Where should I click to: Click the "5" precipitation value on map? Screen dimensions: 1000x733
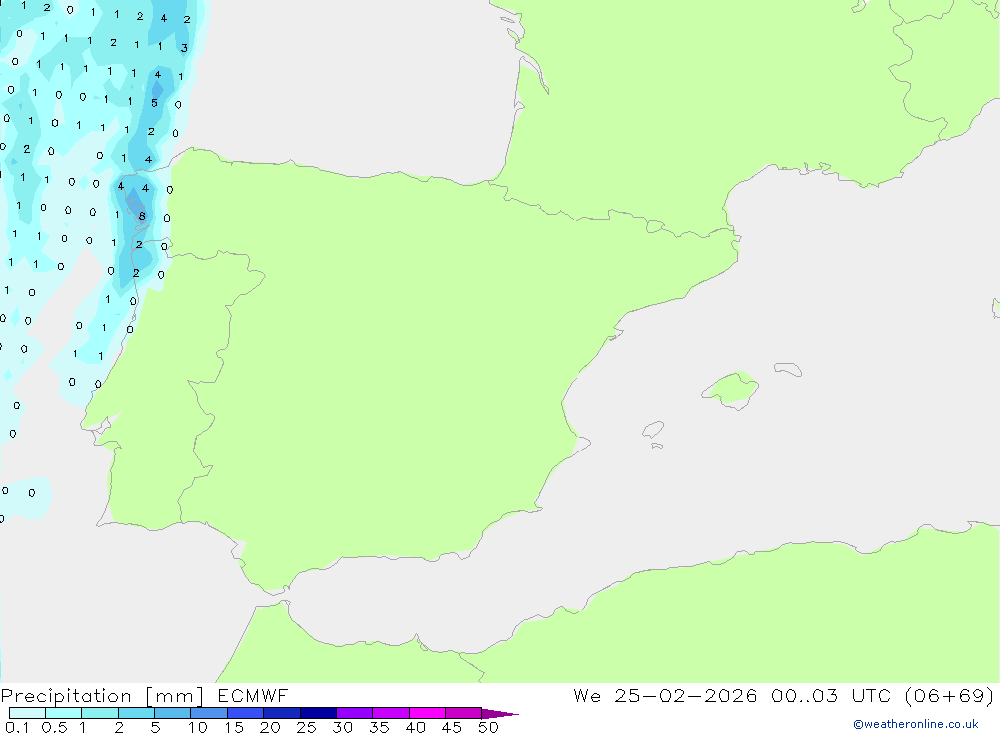coord(154,103)
